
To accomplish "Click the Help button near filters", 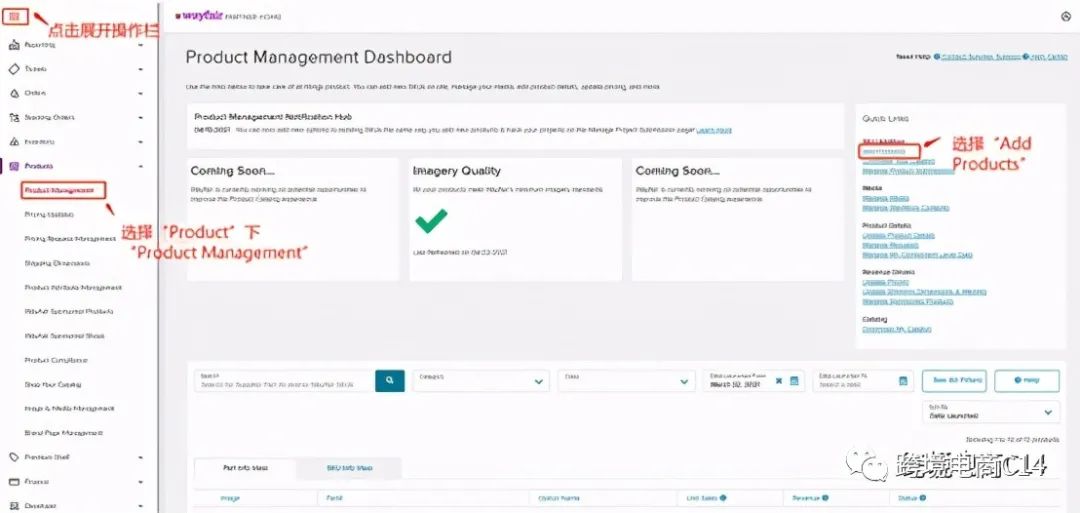I will point(1027,380).
